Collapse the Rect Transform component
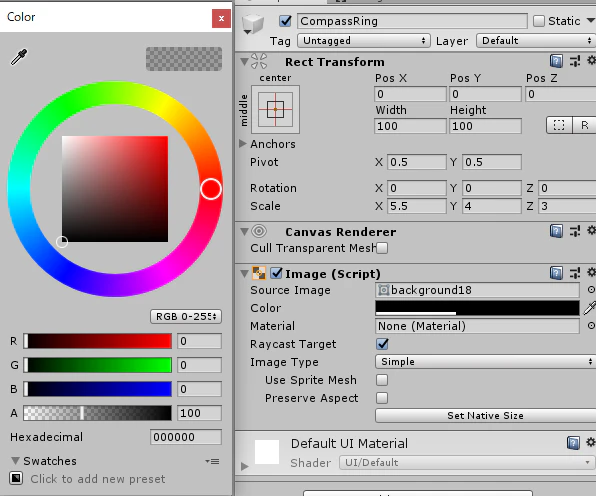This screenshot has width=596, height=496. [x=244, y=61]
